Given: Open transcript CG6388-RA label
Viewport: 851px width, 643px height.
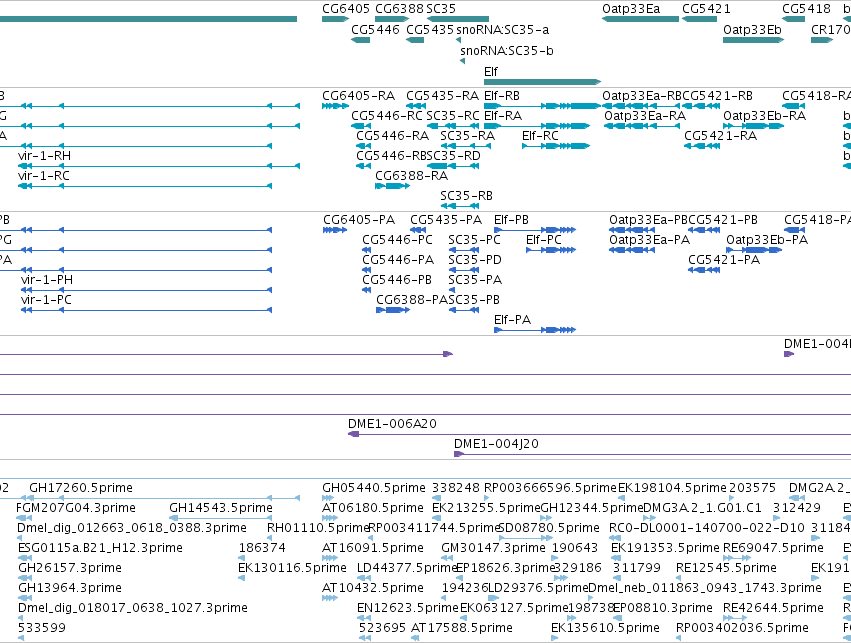Looking at the screenshot, I should (x=411, y=176).
